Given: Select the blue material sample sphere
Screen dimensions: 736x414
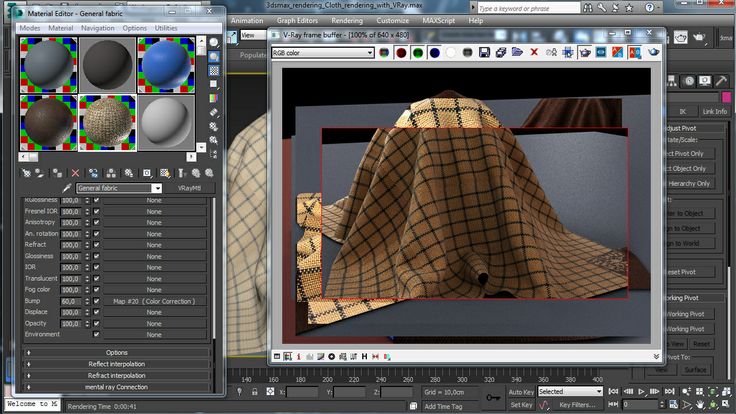Looking at the screenshot, I should coord(165,64).
